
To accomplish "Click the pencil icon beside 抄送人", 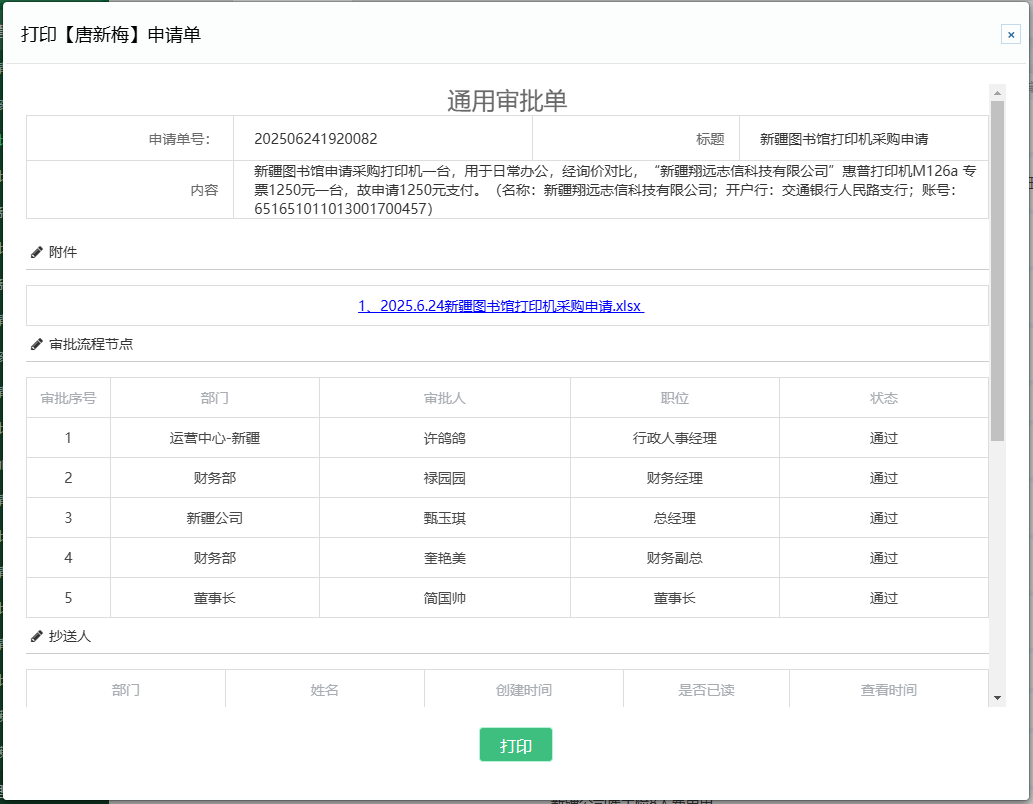I will tap(37, 636).
